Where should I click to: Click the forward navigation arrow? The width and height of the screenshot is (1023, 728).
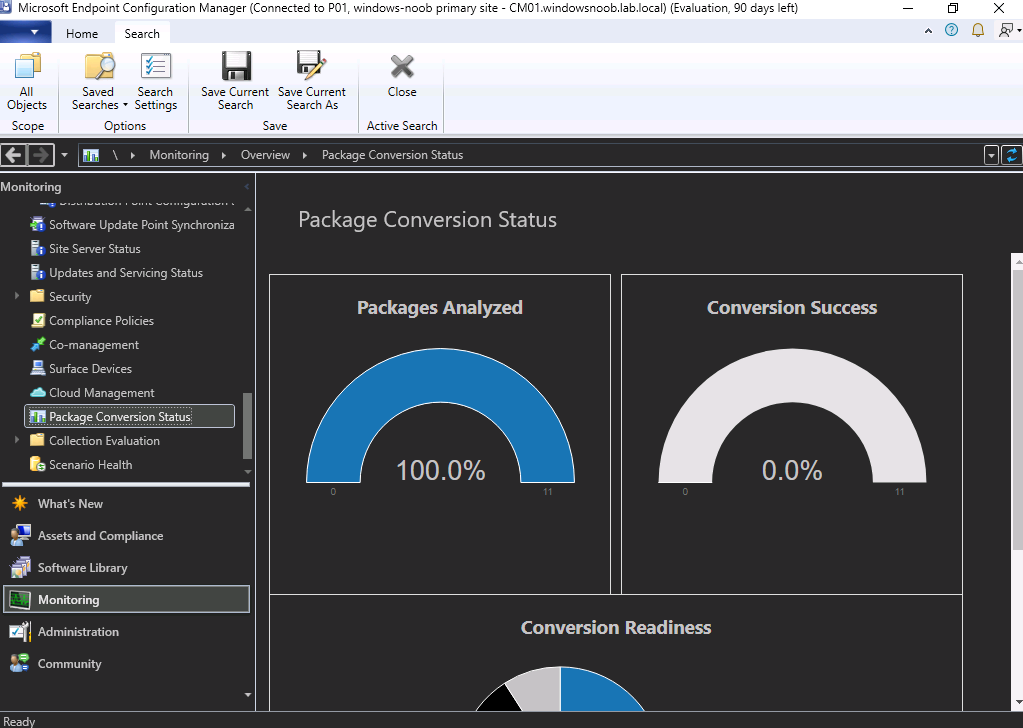coord(40,155)
